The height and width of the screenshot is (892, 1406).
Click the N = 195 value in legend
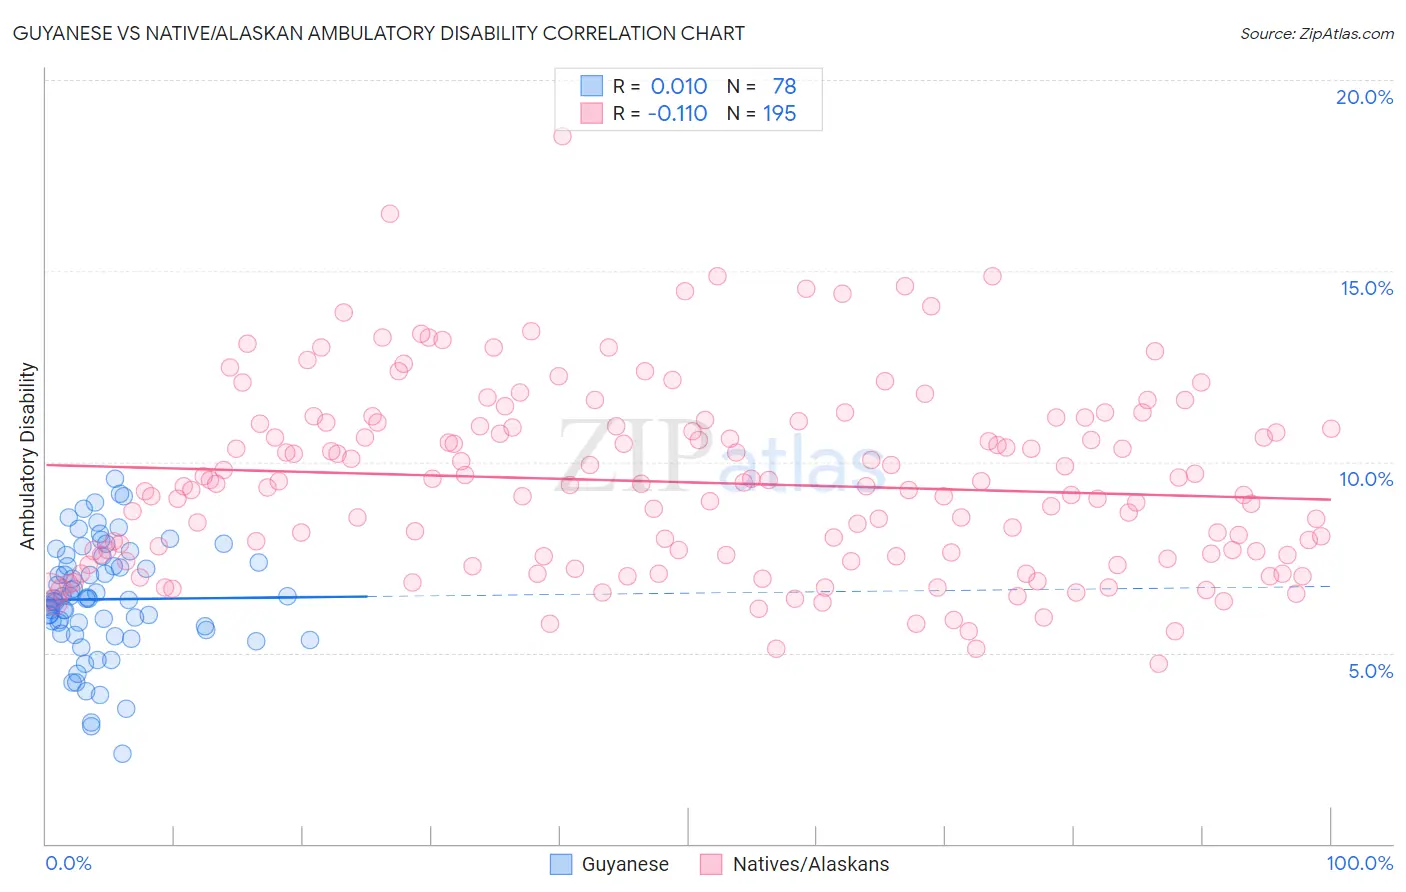point(762,113)
